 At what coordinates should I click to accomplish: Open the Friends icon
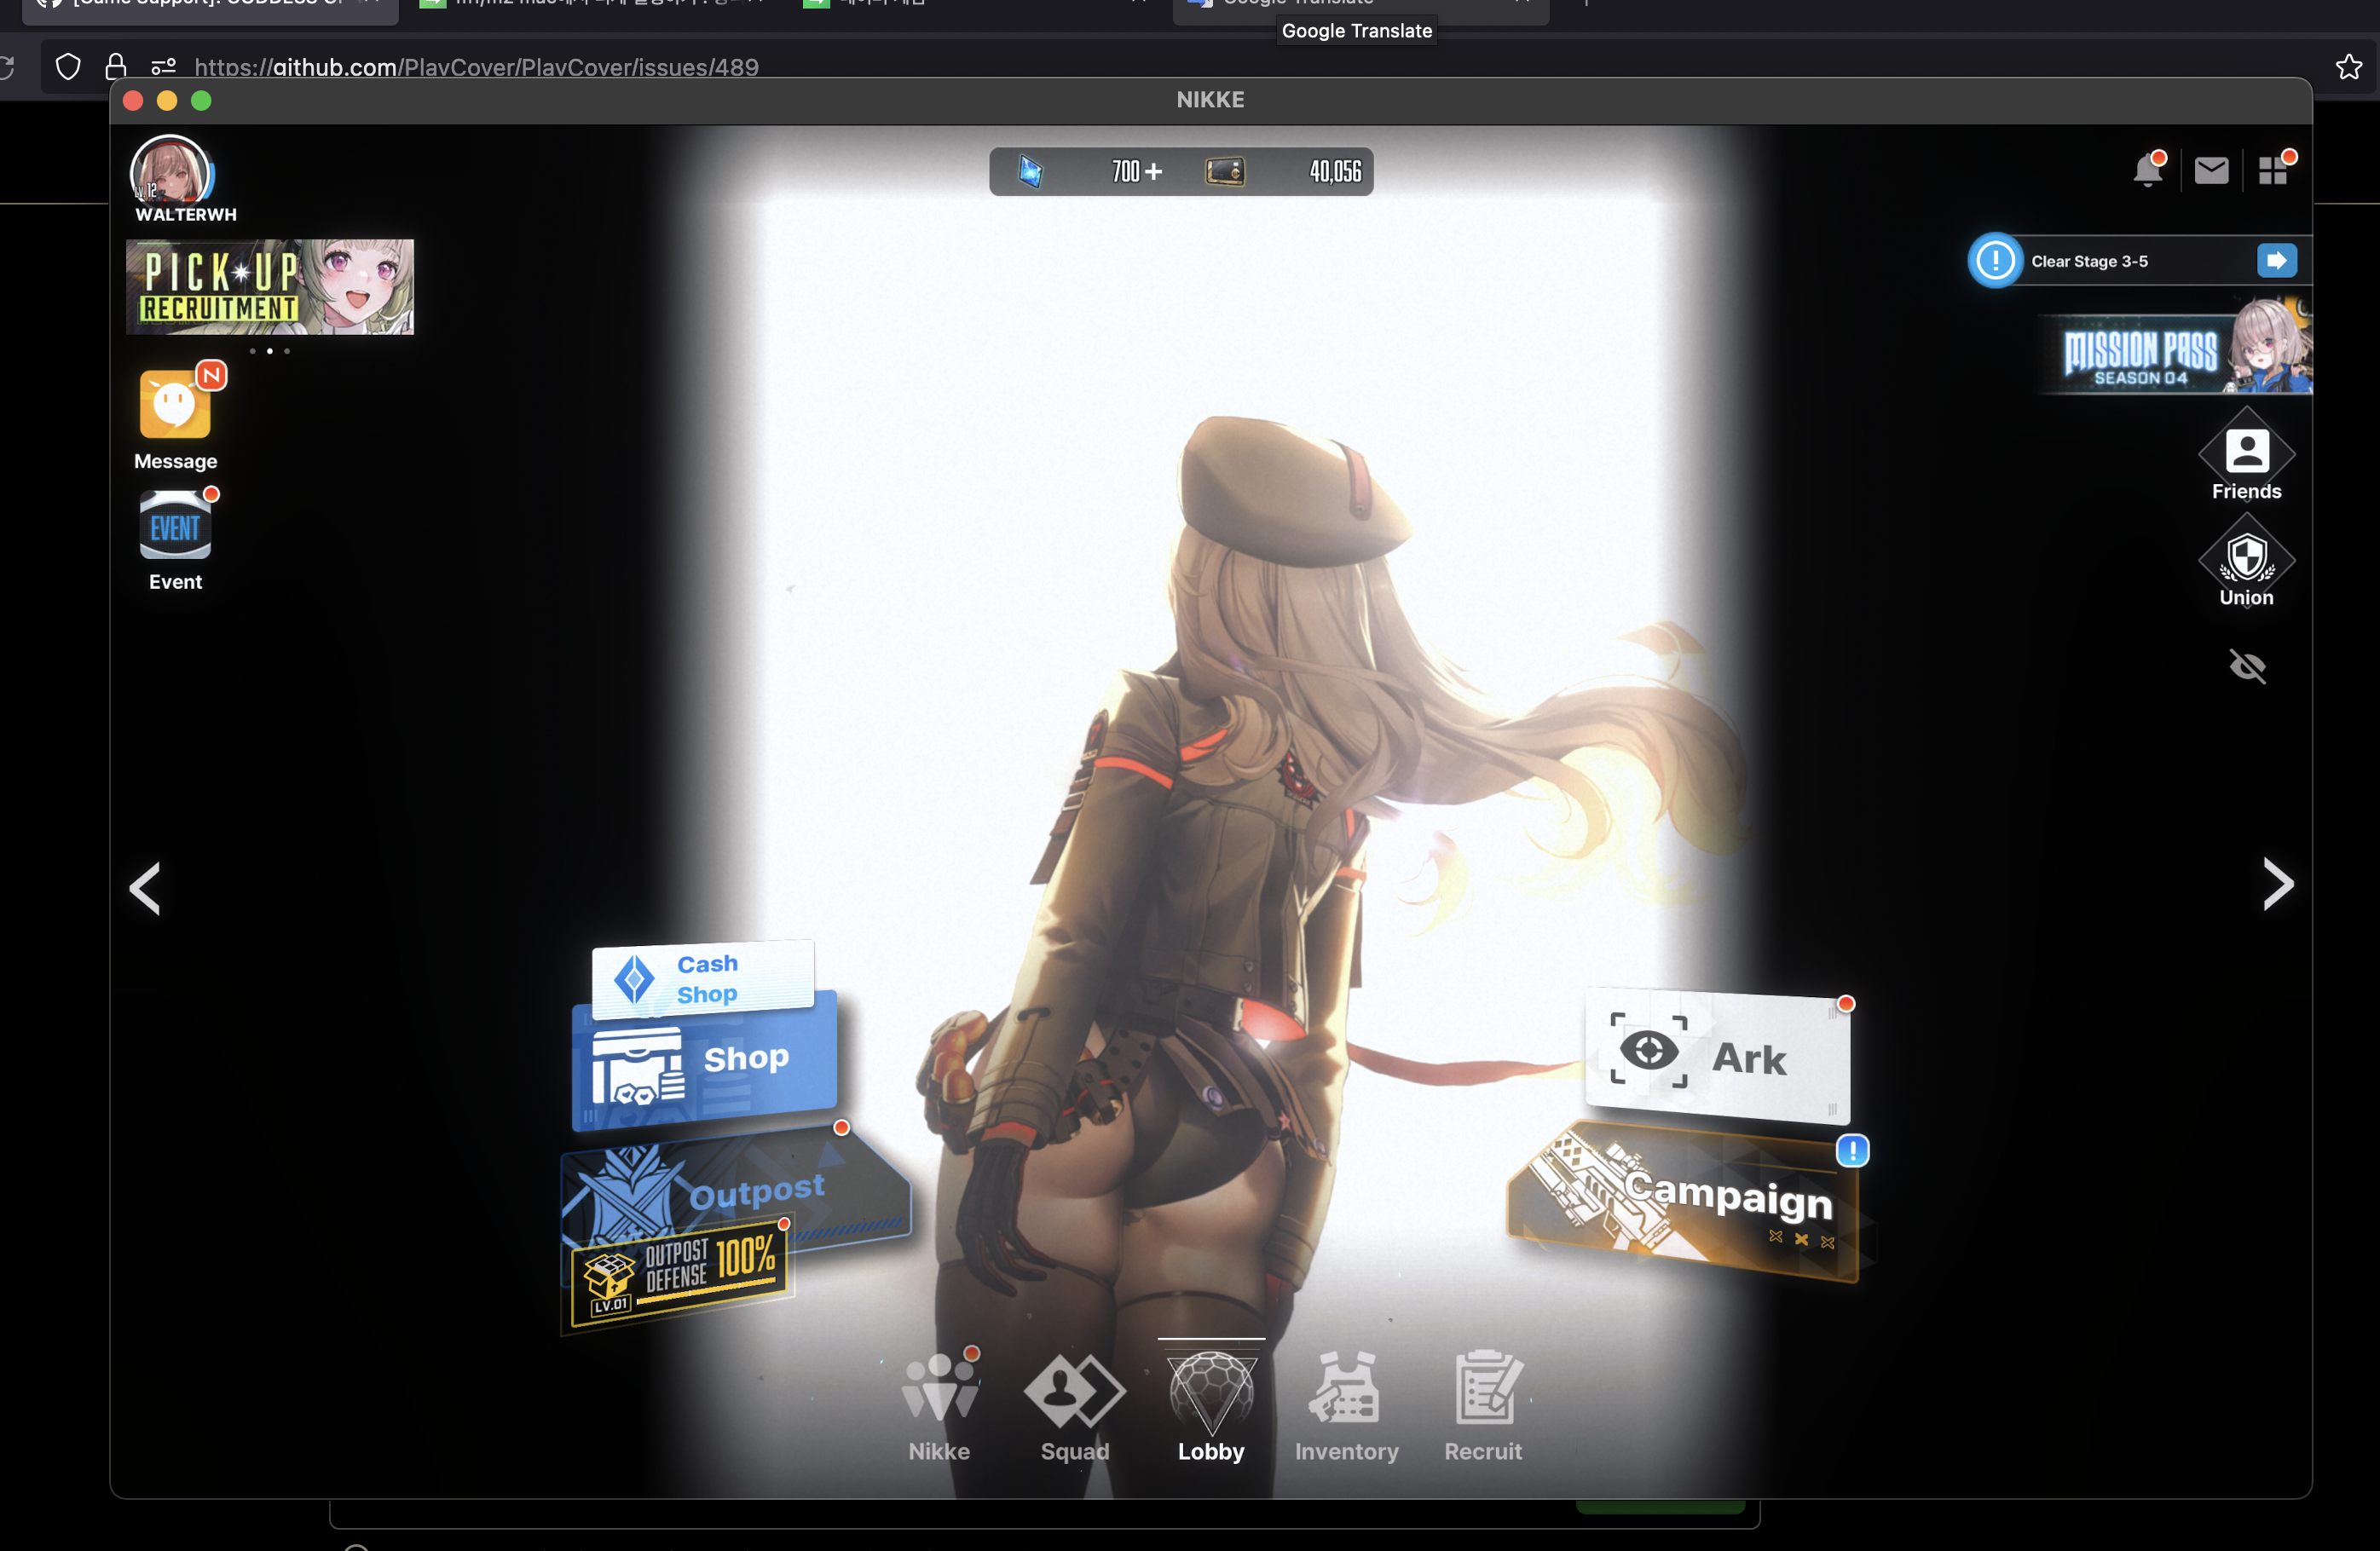[x=2246, y=453]
